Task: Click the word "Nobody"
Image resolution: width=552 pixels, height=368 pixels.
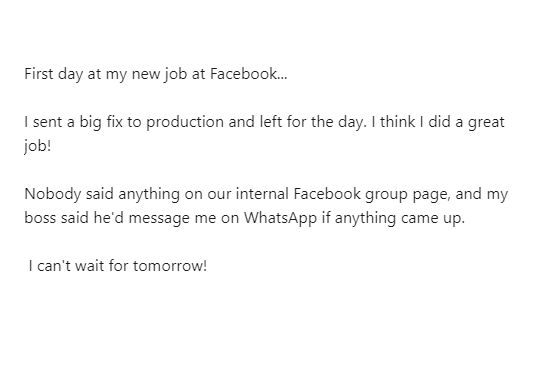Action: tap(52, 194)
